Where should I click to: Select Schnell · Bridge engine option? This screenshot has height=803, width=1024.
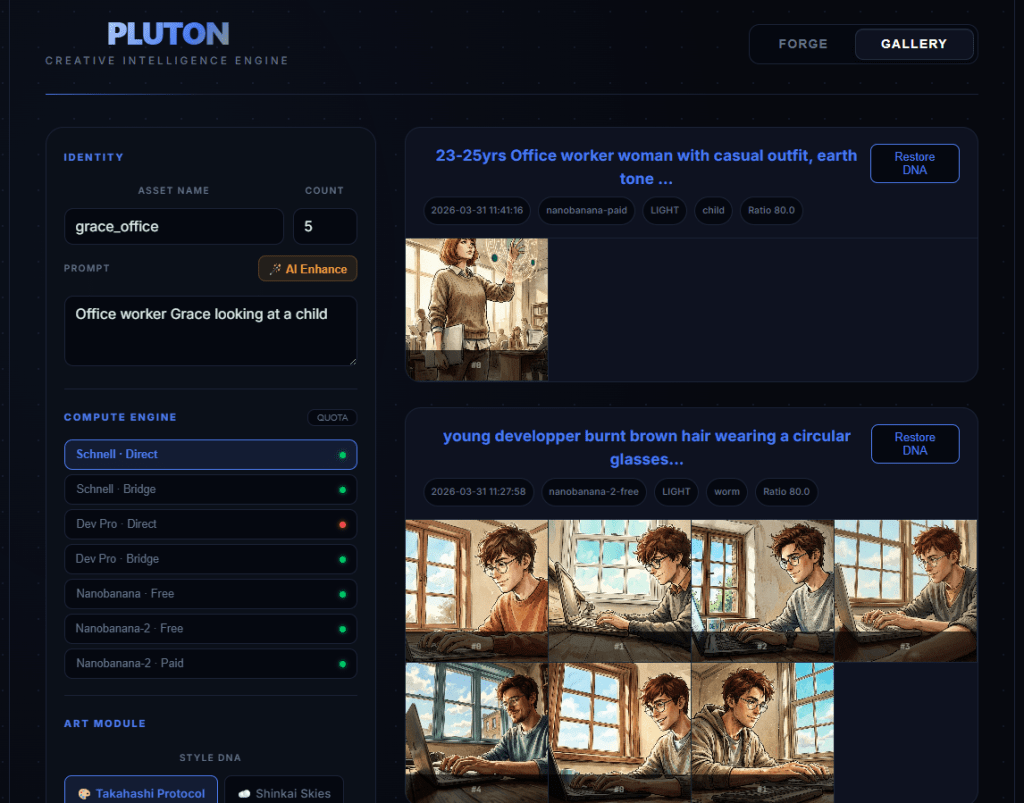click(x=210, y=489)
